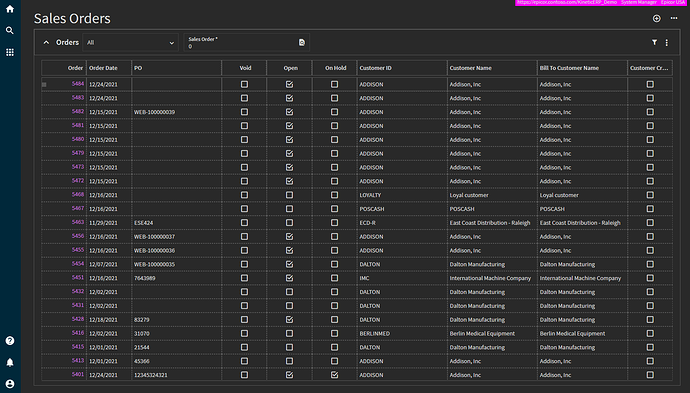Image resolution: width=690 pixels, height=393 pixels.
Task: Open the Orders grid vertical dots menu
Action: [667, 42]
